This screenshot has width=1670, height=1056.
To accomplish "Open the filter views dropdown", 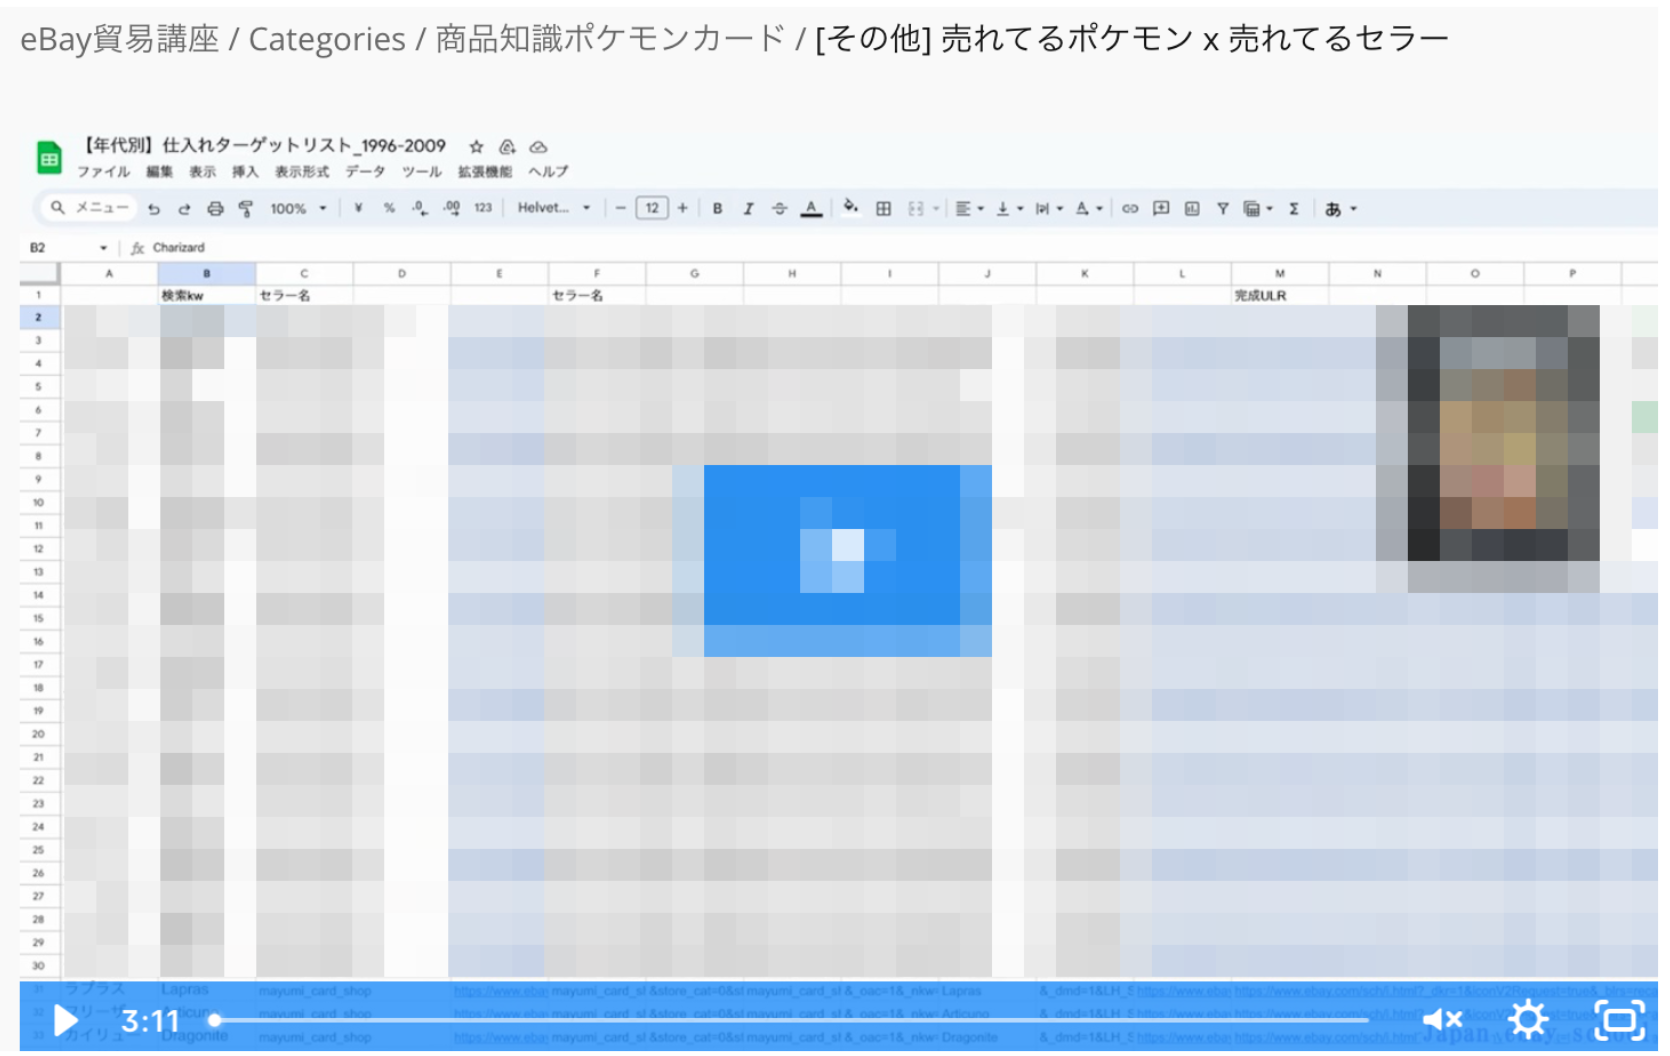I will coord(1257,208).
